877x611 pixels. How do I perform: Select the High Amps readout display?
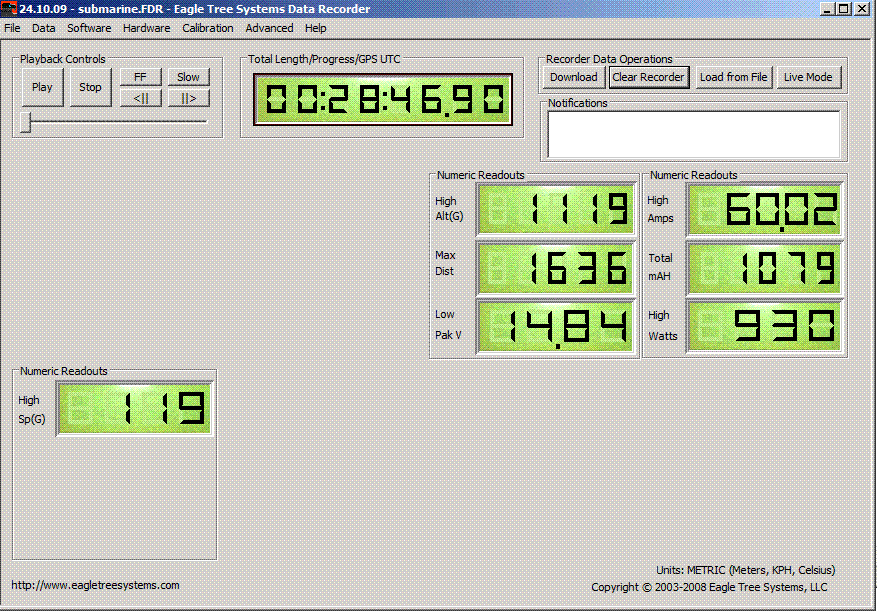765,209
